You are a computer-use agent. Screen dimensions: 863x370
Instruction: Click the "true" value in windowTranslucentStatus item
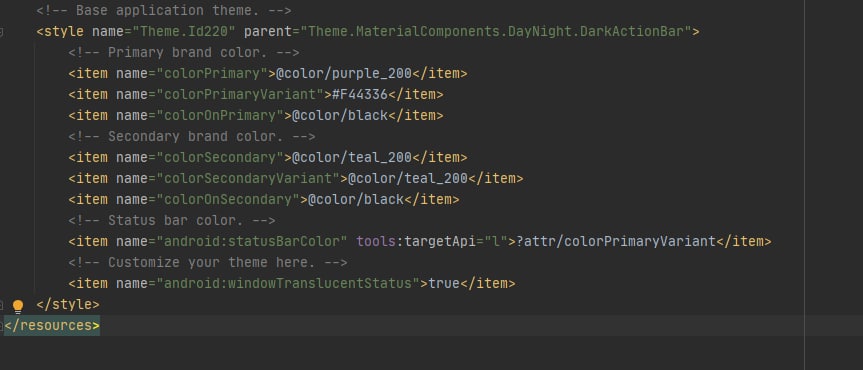click(444, 284)
